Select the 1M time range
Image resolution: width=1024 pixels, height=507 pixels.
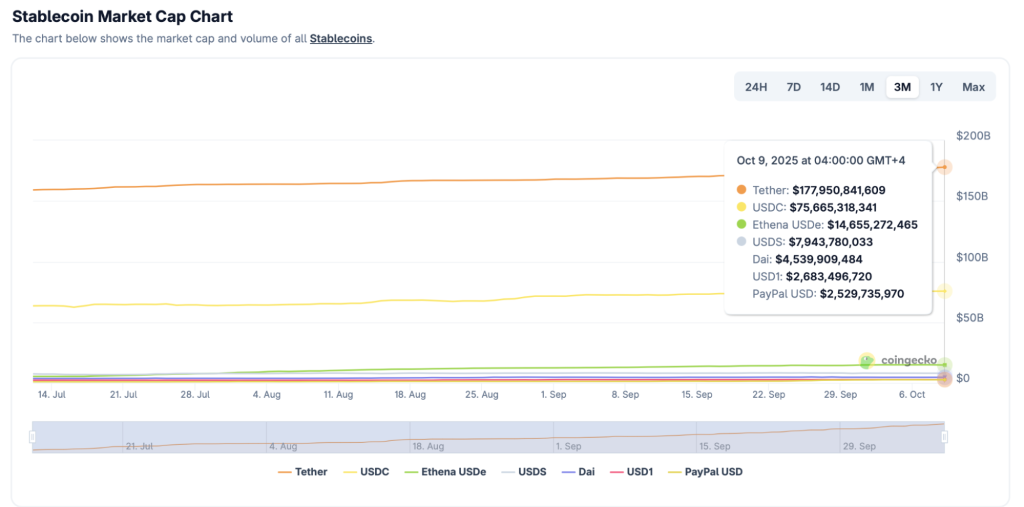click(x=867, y=87)
